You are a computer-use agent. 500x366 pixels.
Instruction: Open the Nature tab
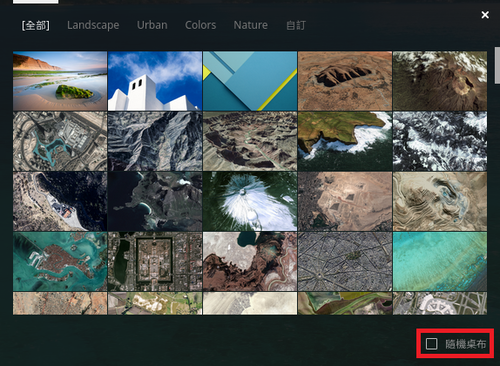pos(250,25)
